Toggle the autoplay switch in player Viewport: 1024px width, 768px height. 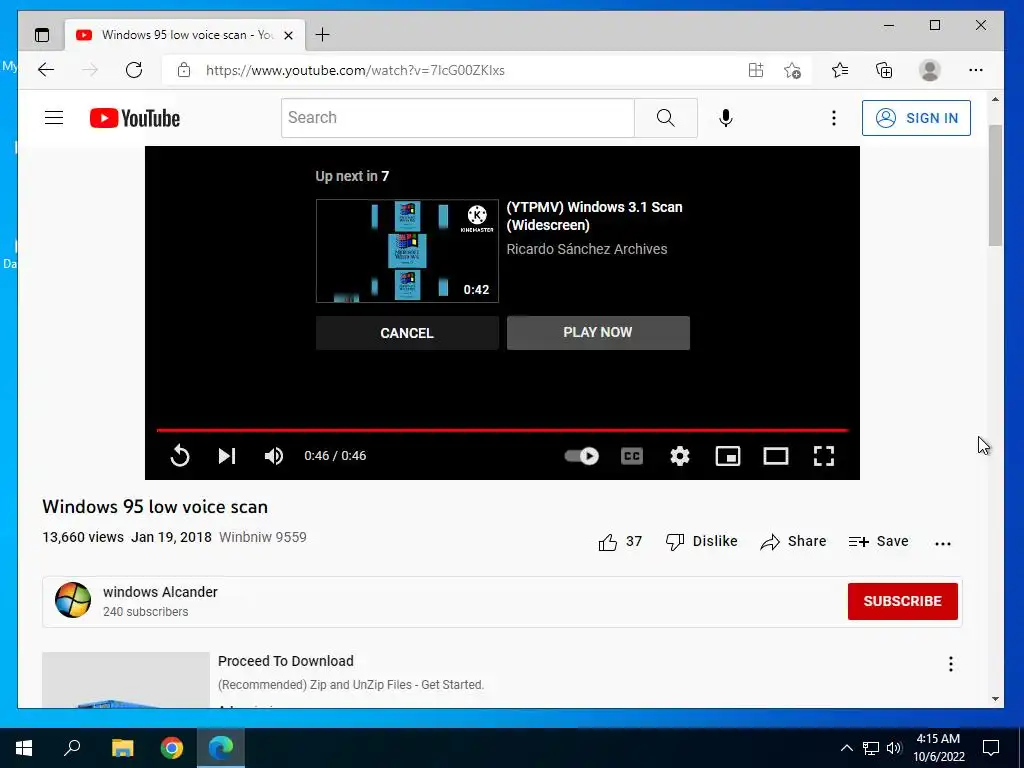point(581,456)
